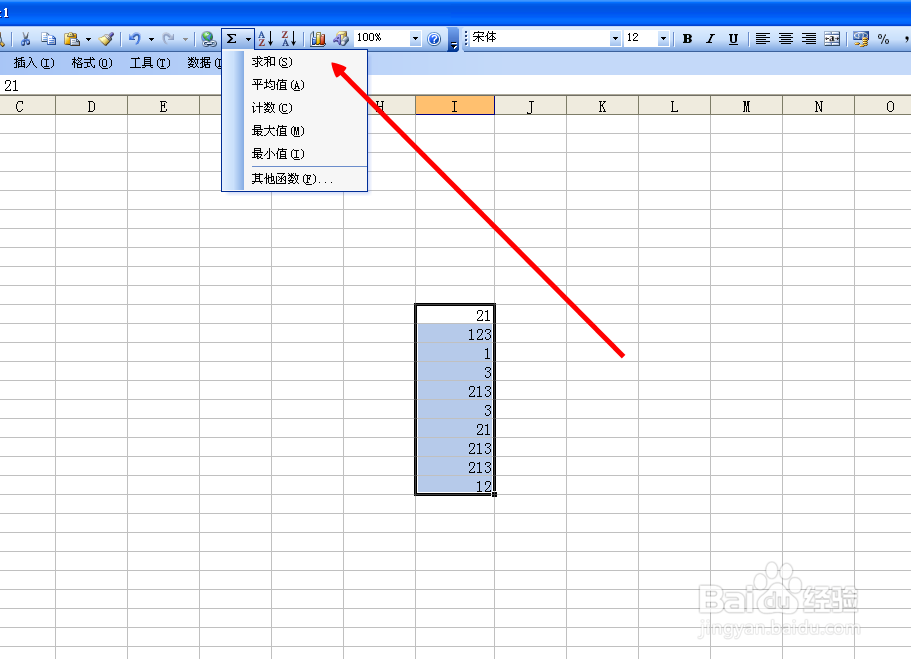The height and width of the screenshot is (659, 911).
Task: Click the Undo arrow icon
Action: click(135, 39)
